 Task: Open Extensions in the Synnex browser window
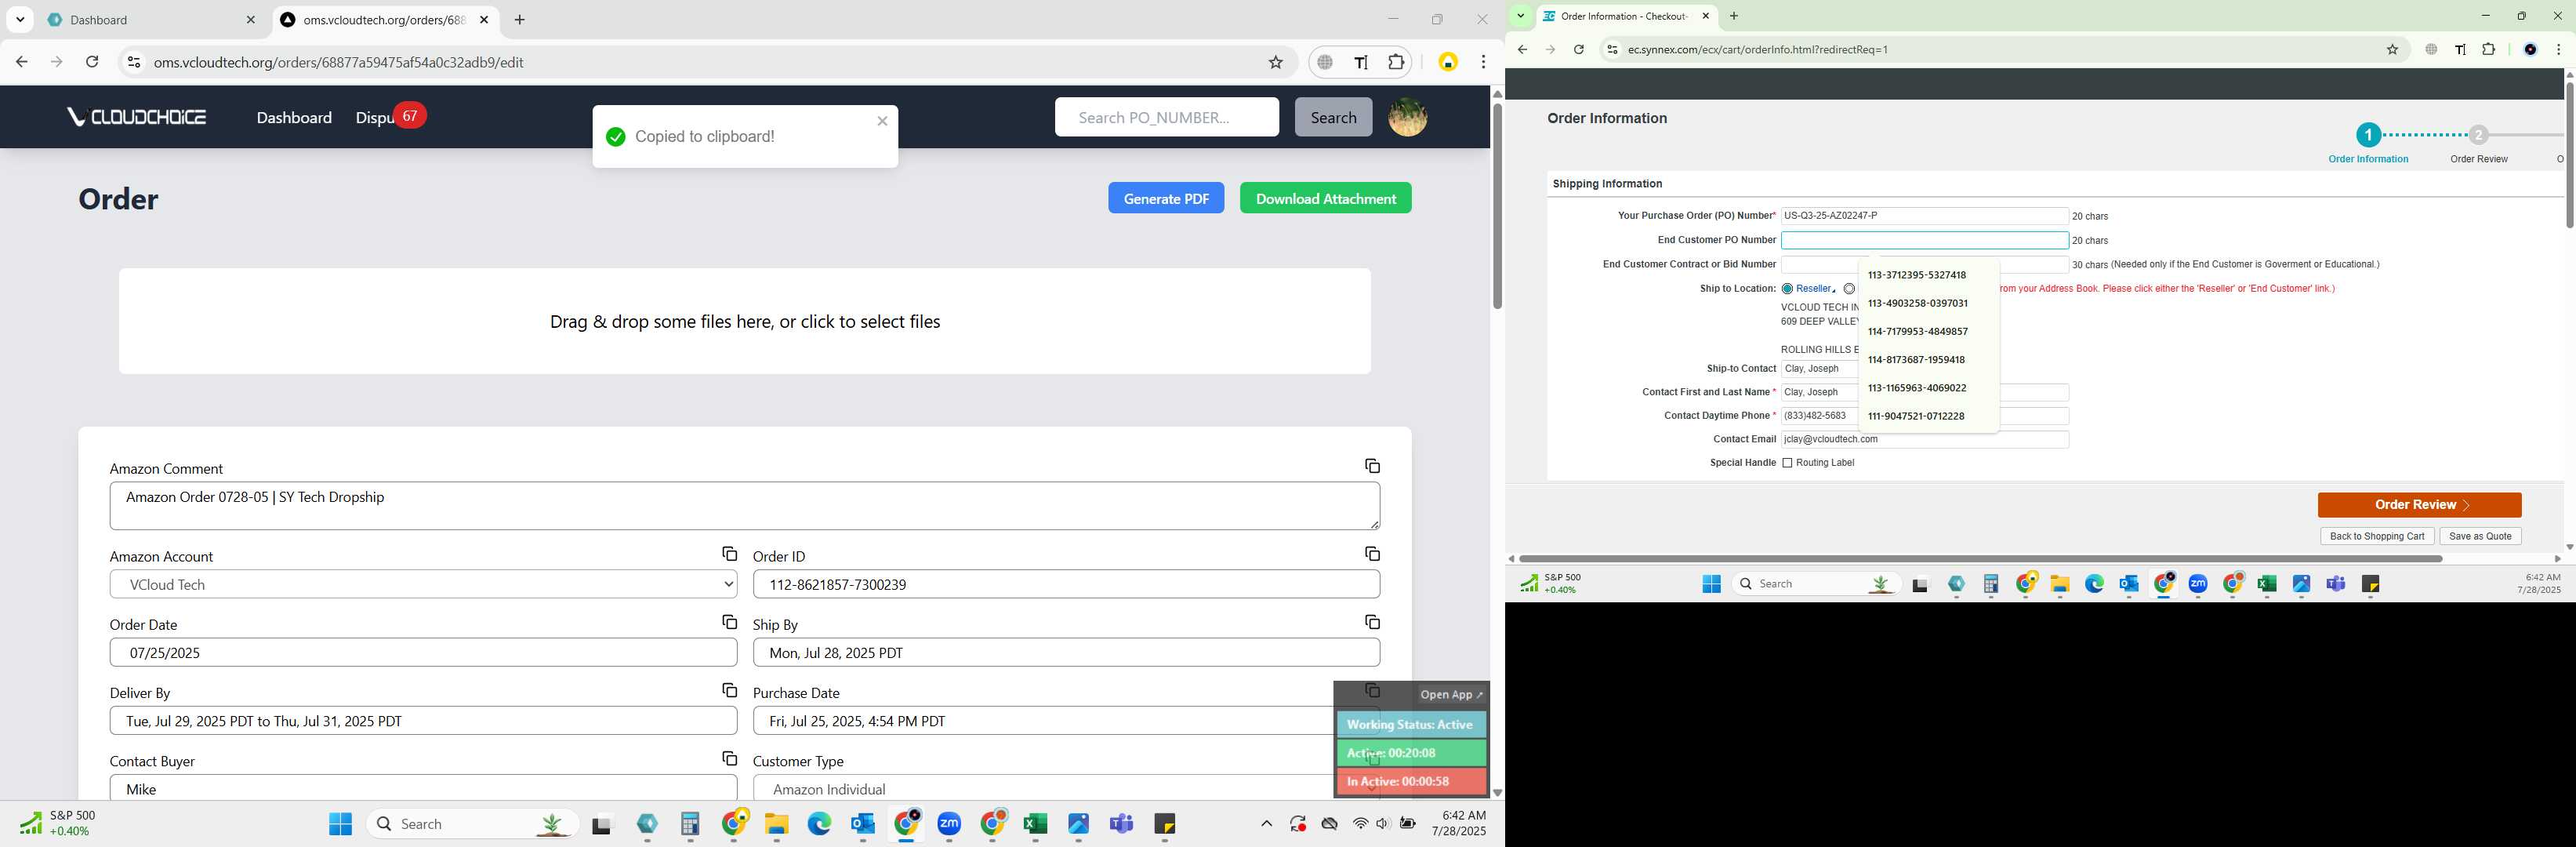(x=2489, y=49)
